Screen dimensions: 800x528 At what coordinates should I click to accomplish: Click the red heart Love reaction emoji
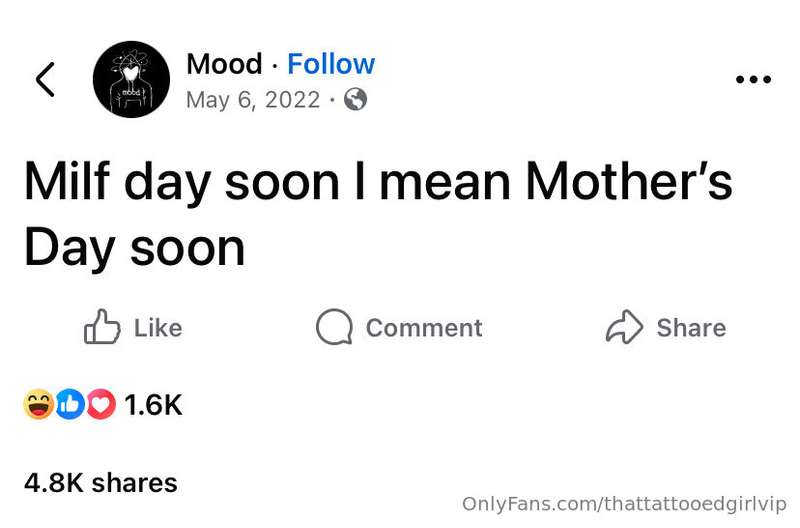(x=101, y=405)
